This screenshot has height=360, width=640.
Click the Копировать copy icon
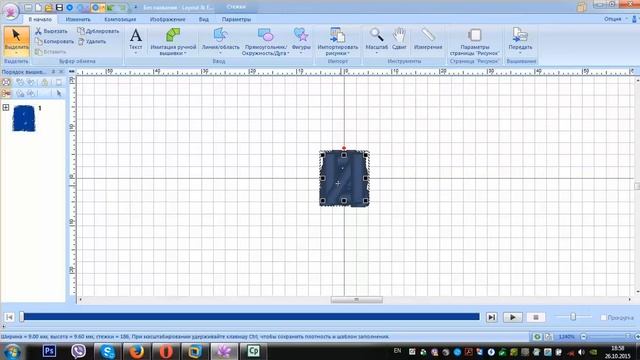38,41
